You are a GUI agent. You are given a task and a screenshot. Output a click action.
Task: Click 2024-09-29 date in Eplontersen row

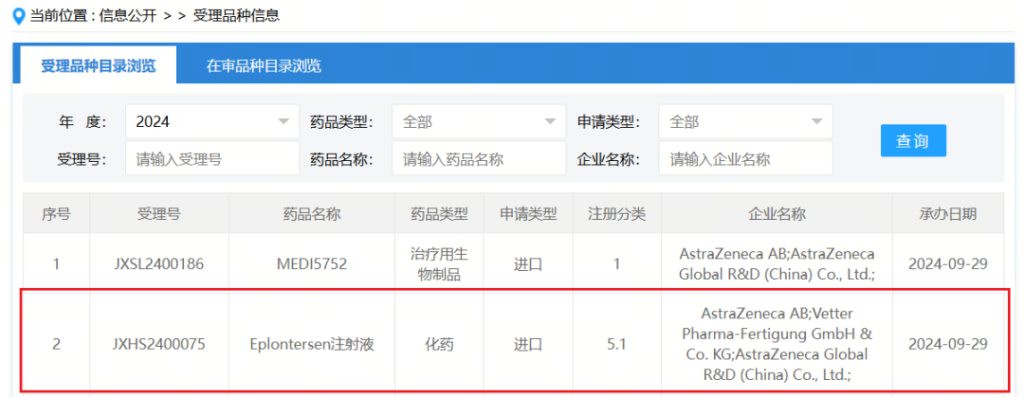[x=948, y=344]
